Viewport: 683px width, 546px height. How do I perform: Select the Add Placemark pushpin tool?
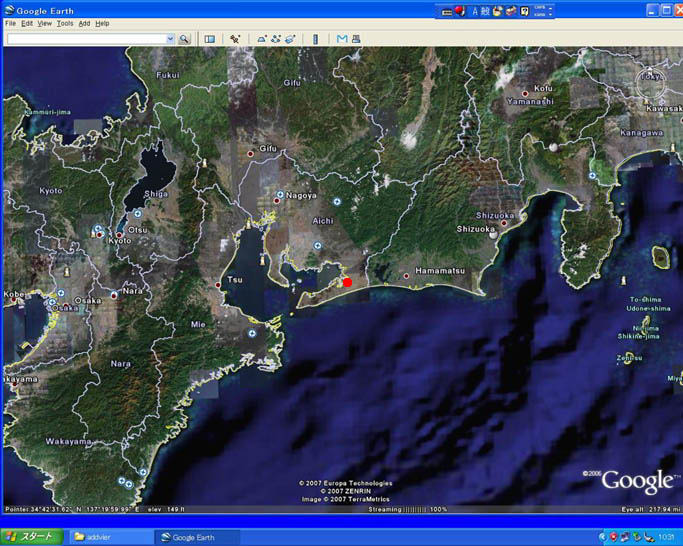235,39
